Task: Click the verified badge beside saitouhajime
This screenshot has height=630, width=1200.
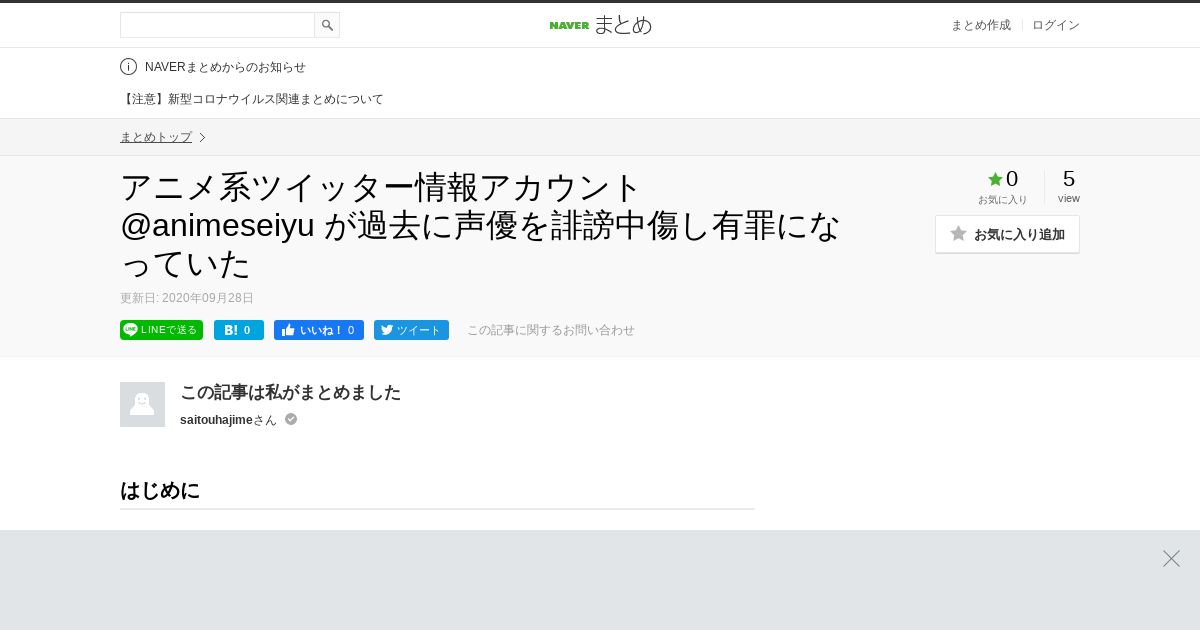Action: click(291, 419)
